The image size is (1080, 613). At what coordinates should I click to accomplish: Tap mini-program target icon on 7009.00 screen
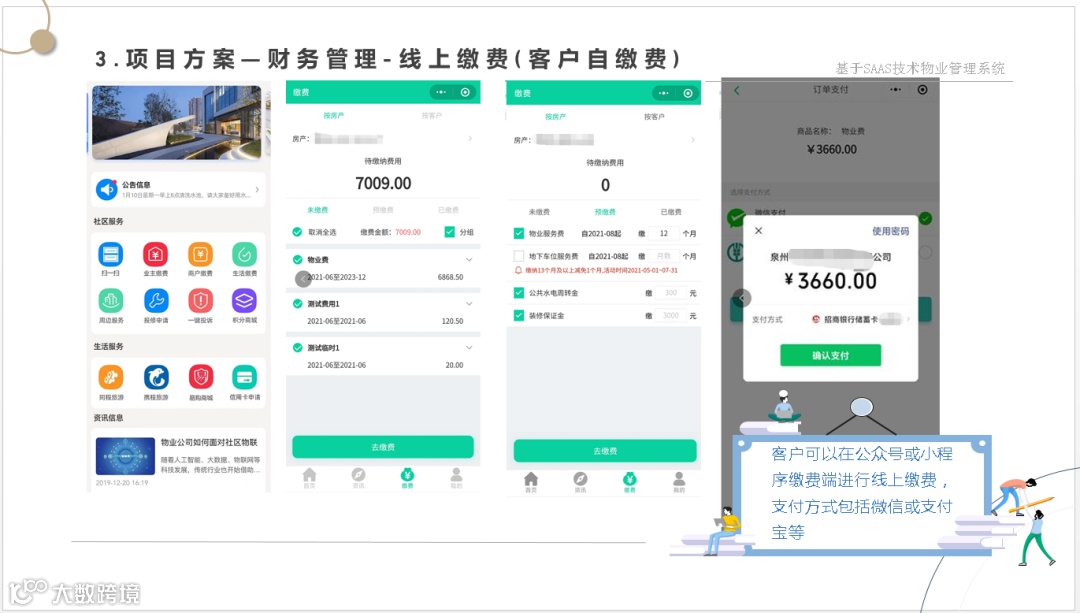(466, 92)
